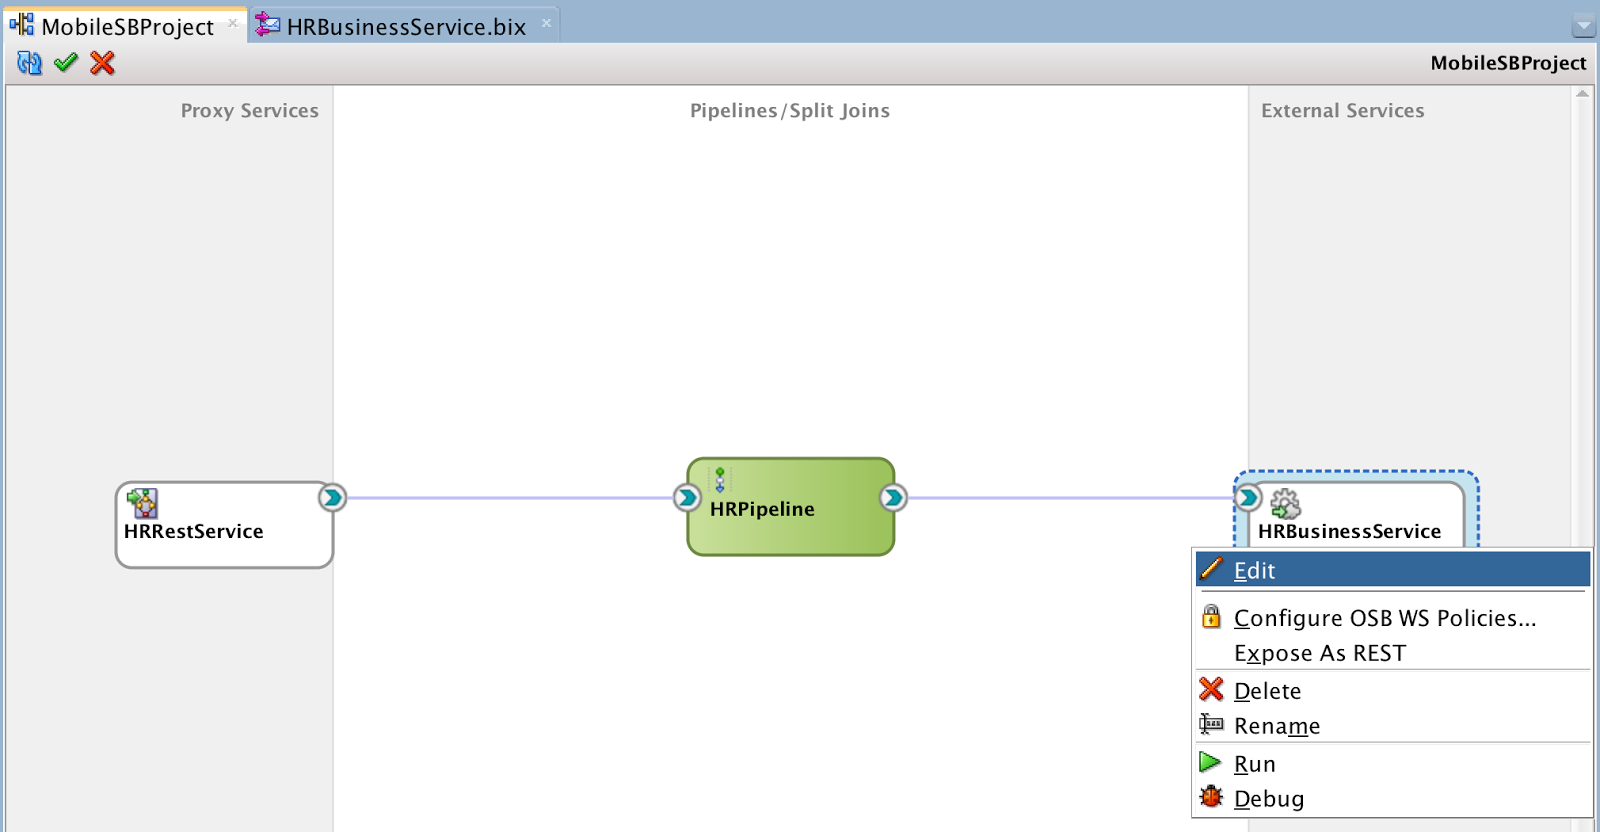Click the Proxy Services lane header

(249, 111)
